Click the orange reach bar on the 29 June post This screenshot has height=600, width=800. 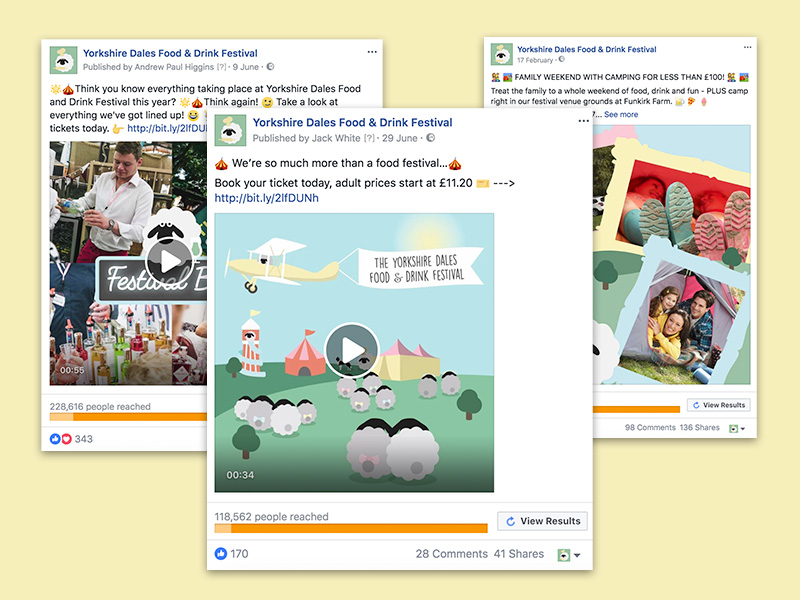351,529
